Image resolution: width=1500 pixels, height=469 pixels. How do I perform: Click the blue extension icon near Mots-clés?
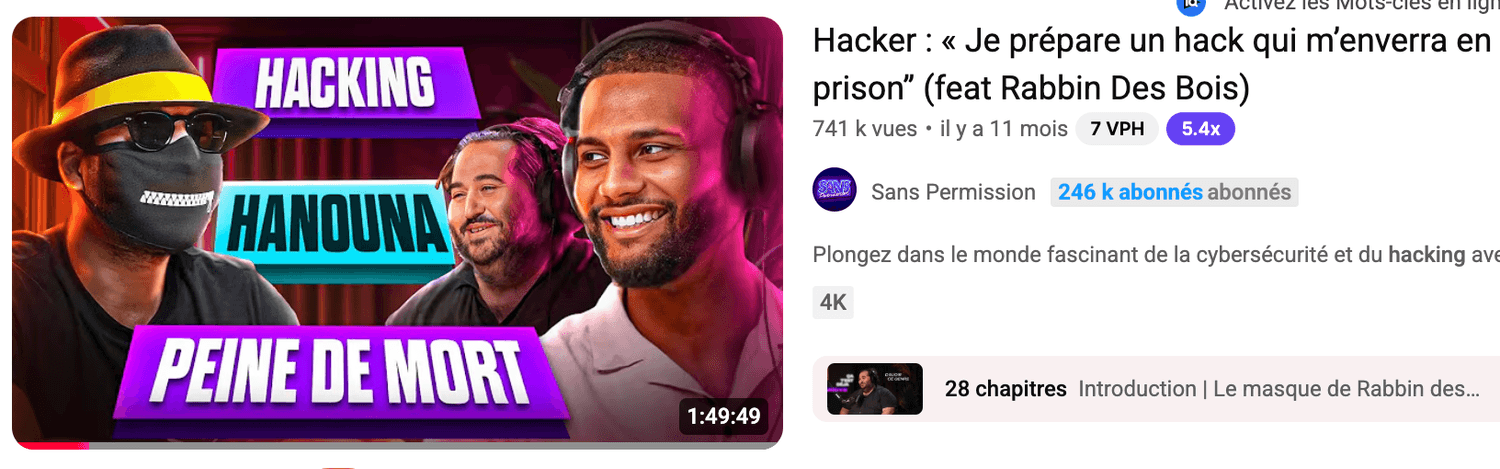click(1191, 5)
